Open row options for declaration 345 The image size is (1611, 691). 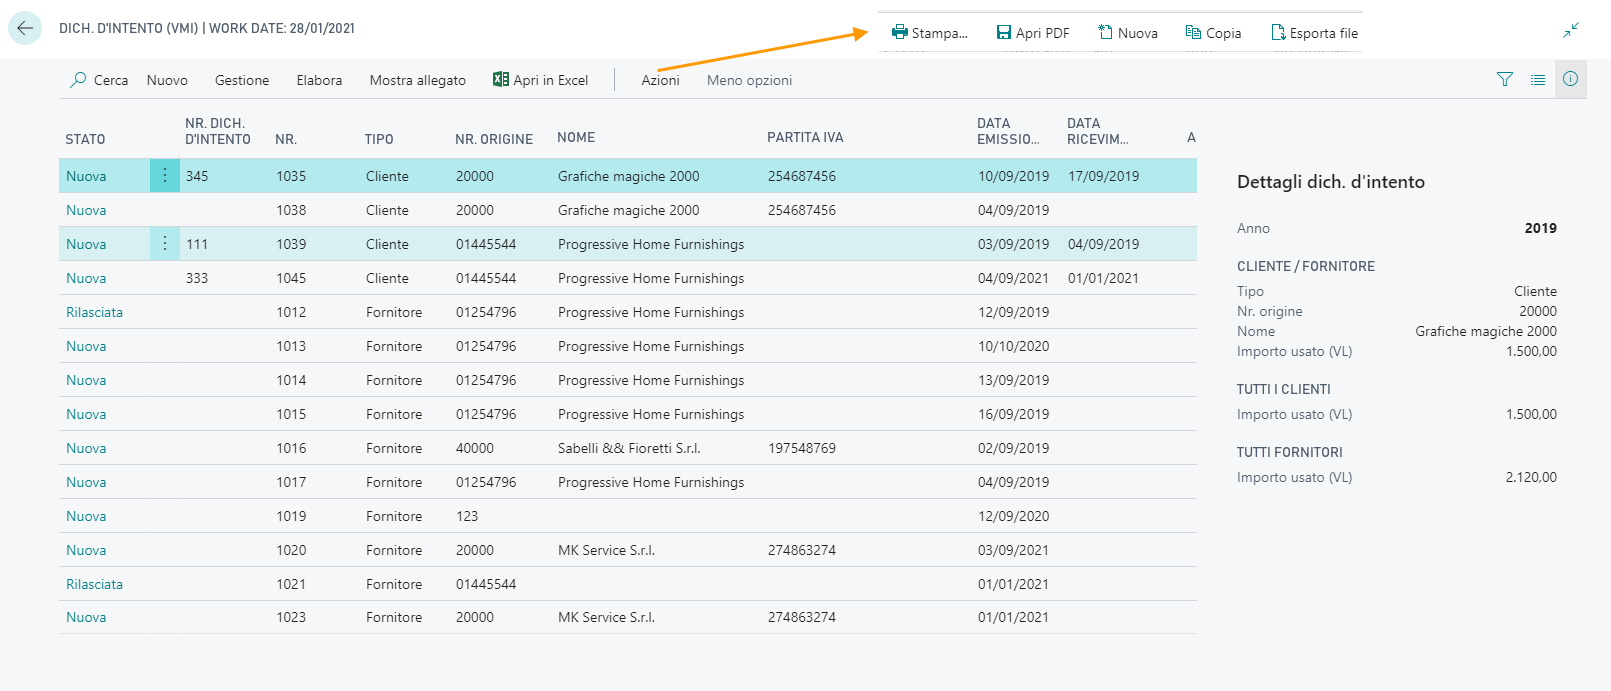(x=165, y=176)
